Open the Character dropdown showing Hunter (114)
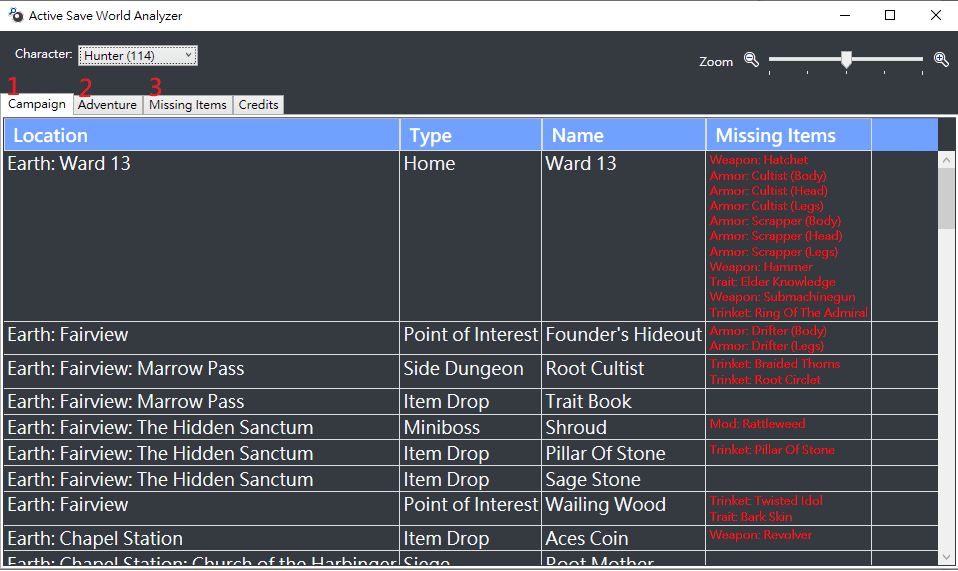 coord(137,56)
